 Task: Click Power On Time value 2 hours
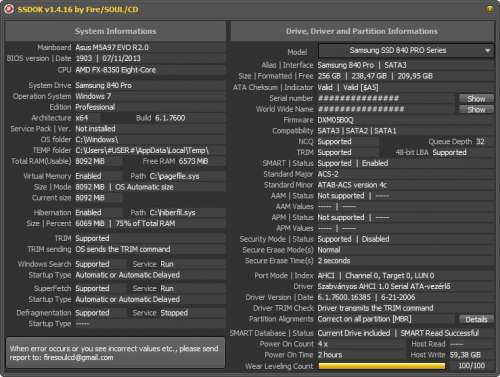click(x=330, y=355)
